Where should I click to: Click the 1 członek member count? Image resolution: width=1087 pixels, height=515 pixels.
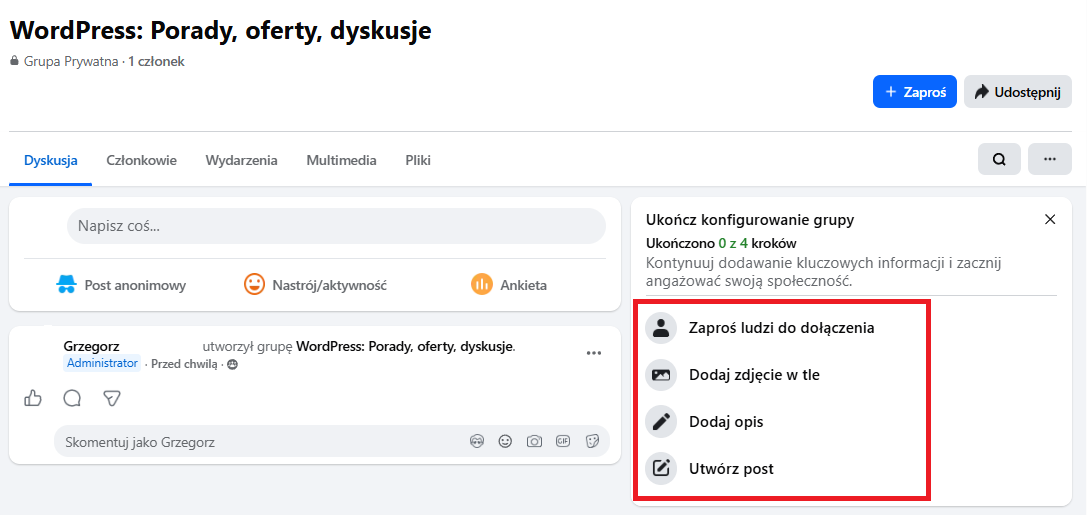[x=156, y=62]
